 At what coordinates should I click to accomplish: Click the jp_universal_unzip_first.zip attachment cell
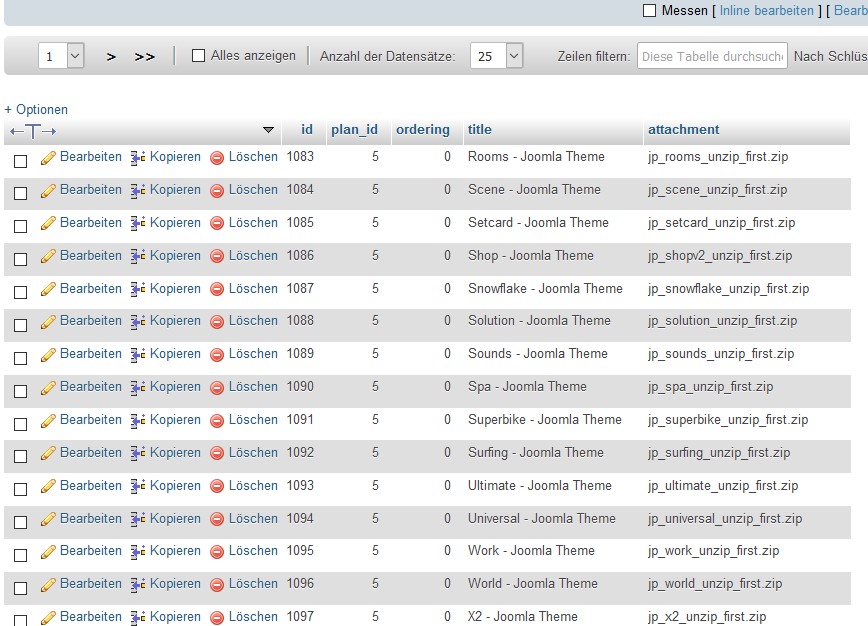(x=725, y=519)
